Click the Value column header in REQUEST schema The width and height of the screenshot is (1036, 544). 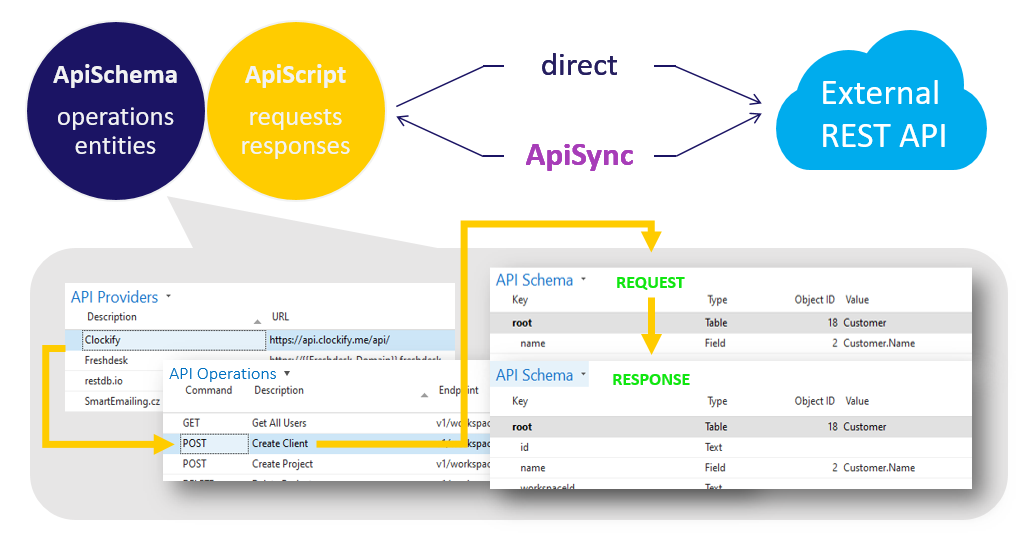[857, 299]
